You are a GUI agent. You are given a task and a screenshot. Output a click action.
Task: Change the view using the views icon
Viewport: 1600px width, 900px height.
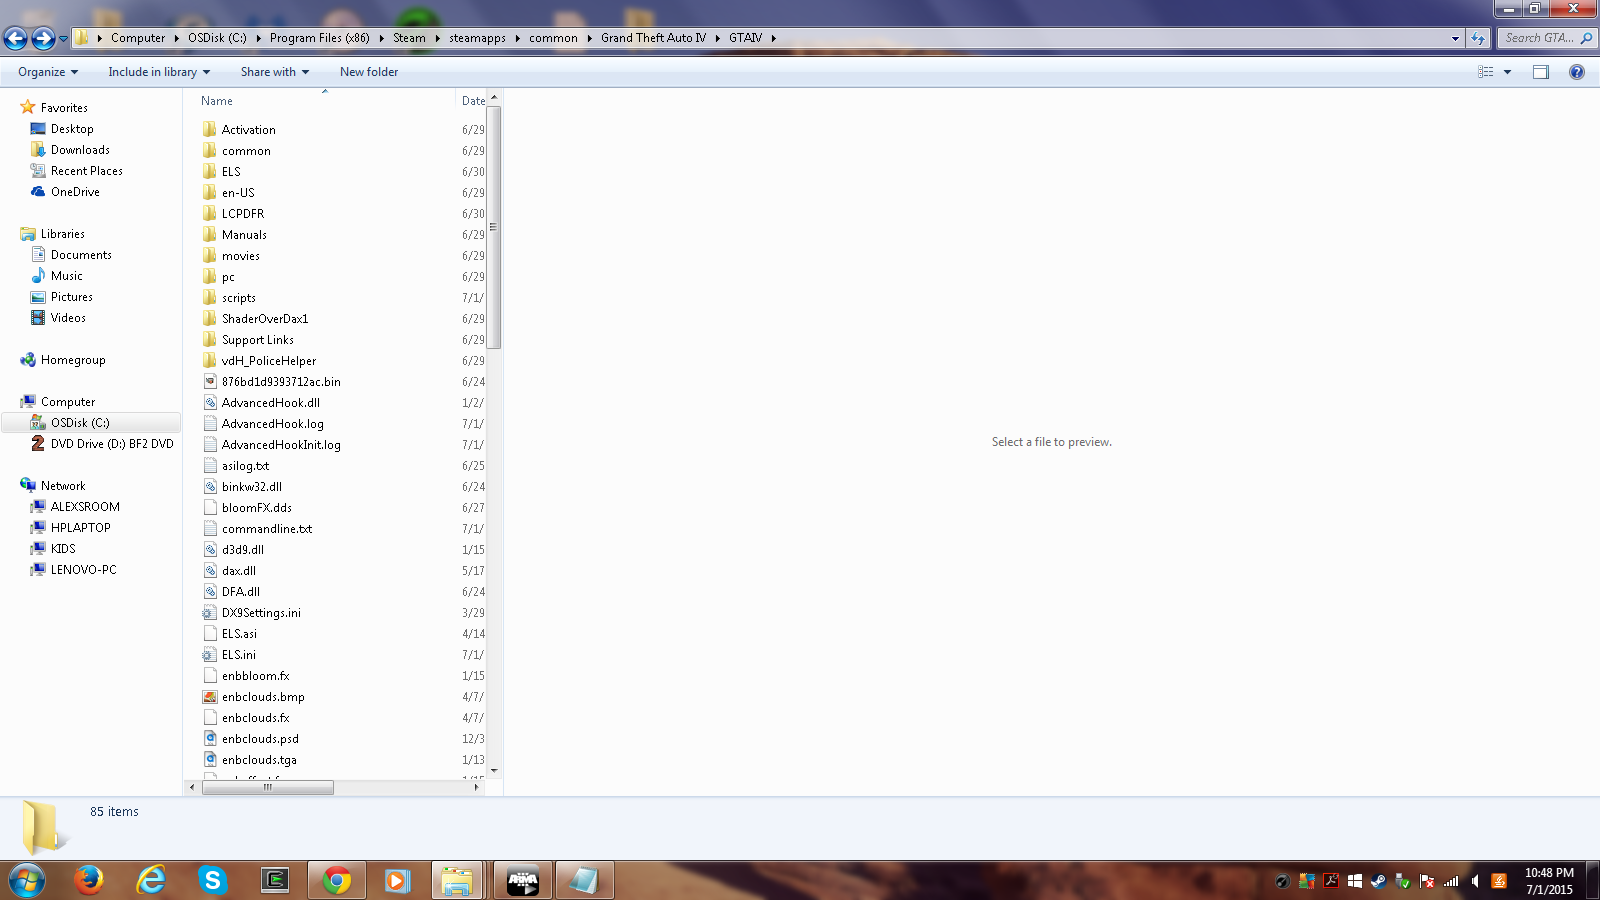coord(1486,72)
